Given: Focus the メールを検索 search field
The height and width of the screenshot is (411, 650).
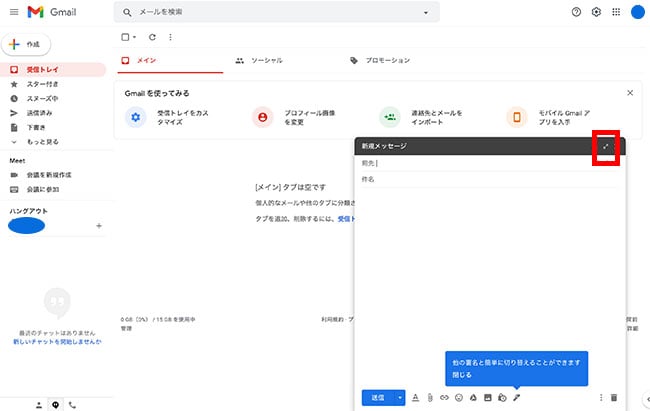Looking at the screenshot, I should 276,12.
